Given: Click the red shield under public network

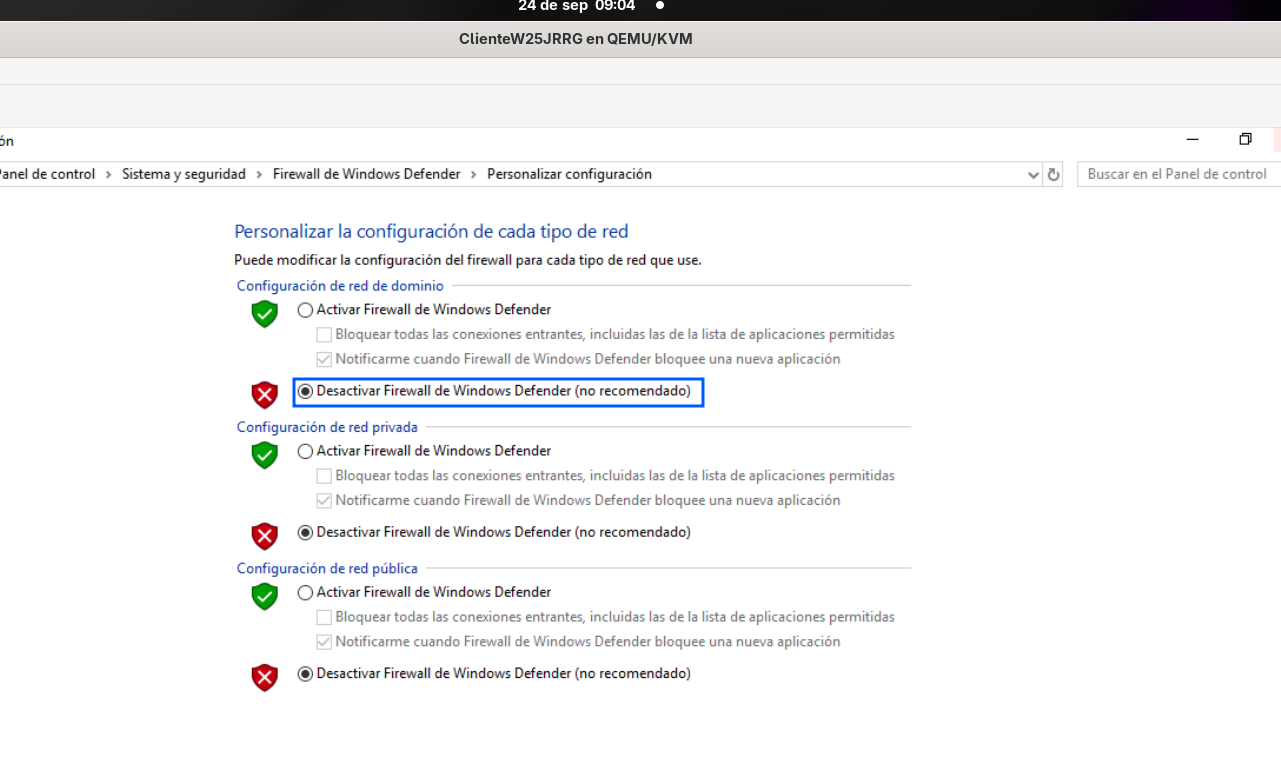Looking at the screenshot, I should click(x=264, y=677).
